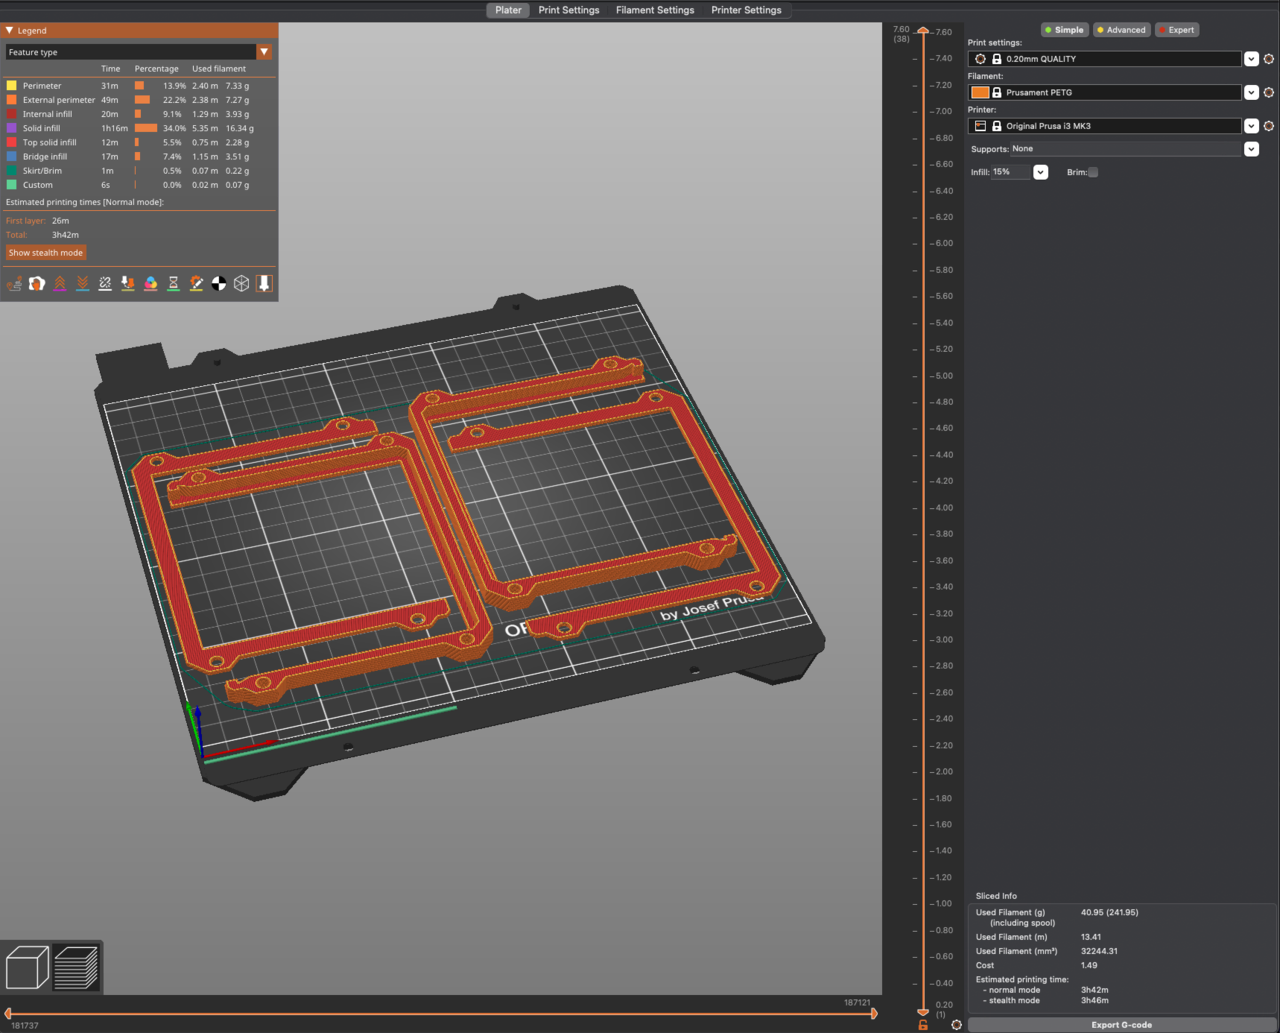This screenshot has height=1033, width=1280.
Task: Select Advanced mode
Action: point(1121,29)
